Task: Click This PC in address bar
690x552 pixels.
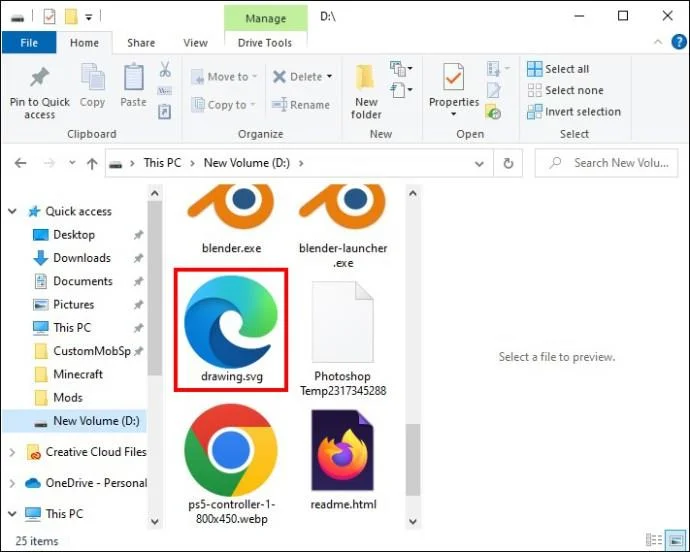Action: [x=162, y=163]
